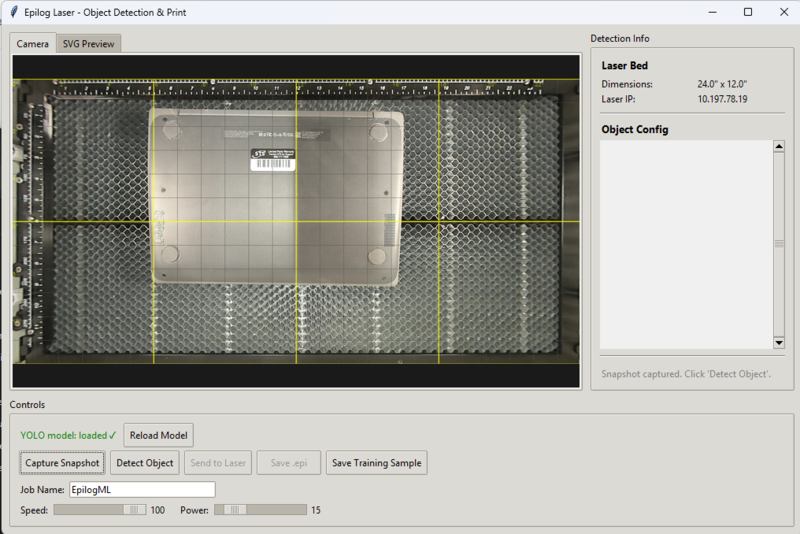Image resolution: width=800 pixels, height=534 pixels.
Task: Click the 'YOLO model: loaded' status text
Action: pyautogui.click(x=68, y=435)
